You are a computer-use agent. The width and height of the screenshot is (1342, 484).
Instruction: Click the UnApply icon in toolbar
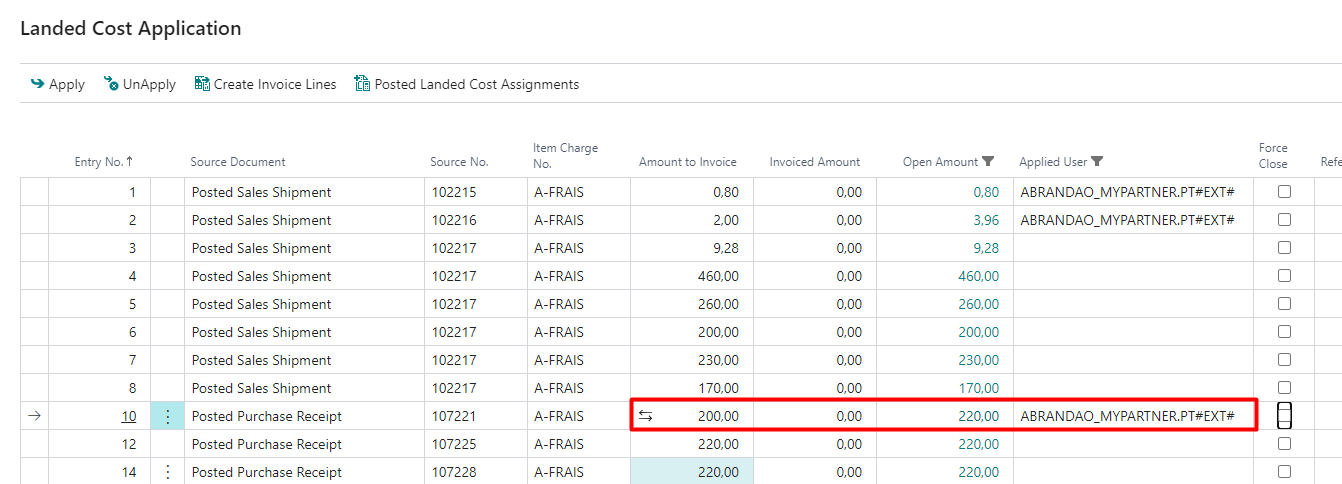(111, 85)
